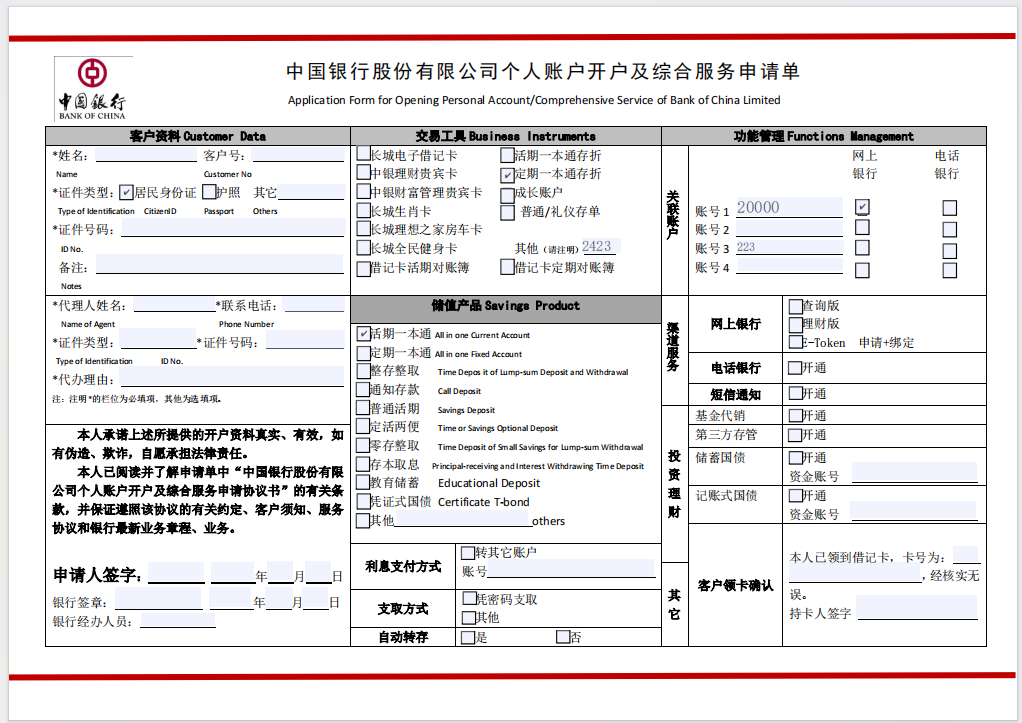Check the 转其它账户 checkbox
This screenshot has height=723, width=1022.
[x=468, y=553]
